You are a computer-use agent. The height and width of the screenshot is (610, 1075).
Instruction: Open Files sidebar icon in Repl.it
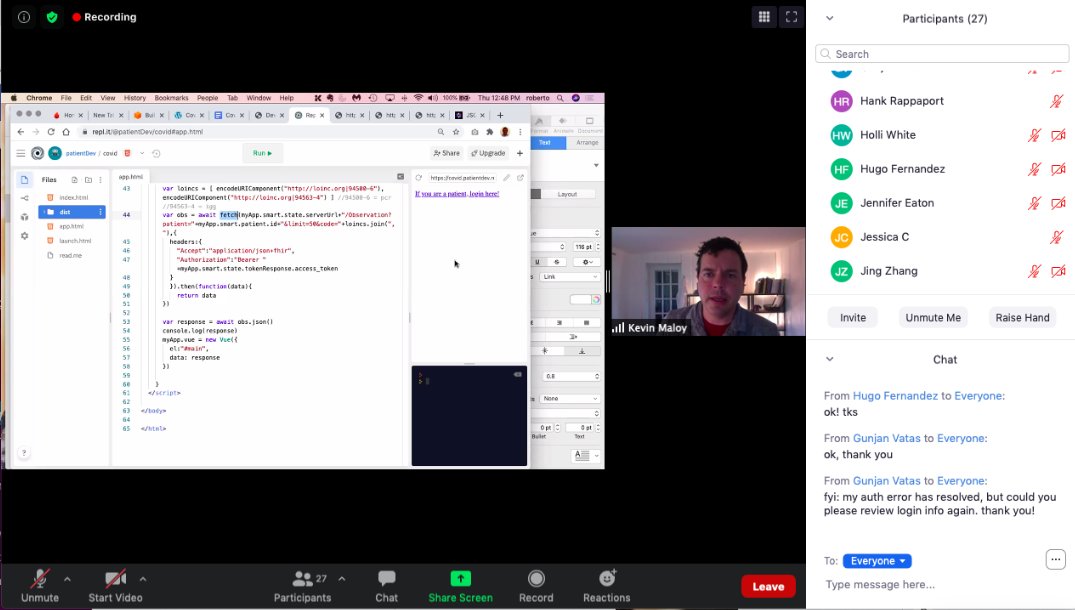click(25, 180)
